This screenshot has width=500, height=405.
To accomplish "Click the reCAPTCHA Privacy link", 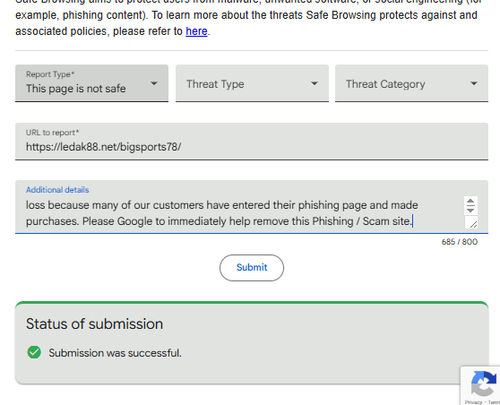I will [473, 402].
